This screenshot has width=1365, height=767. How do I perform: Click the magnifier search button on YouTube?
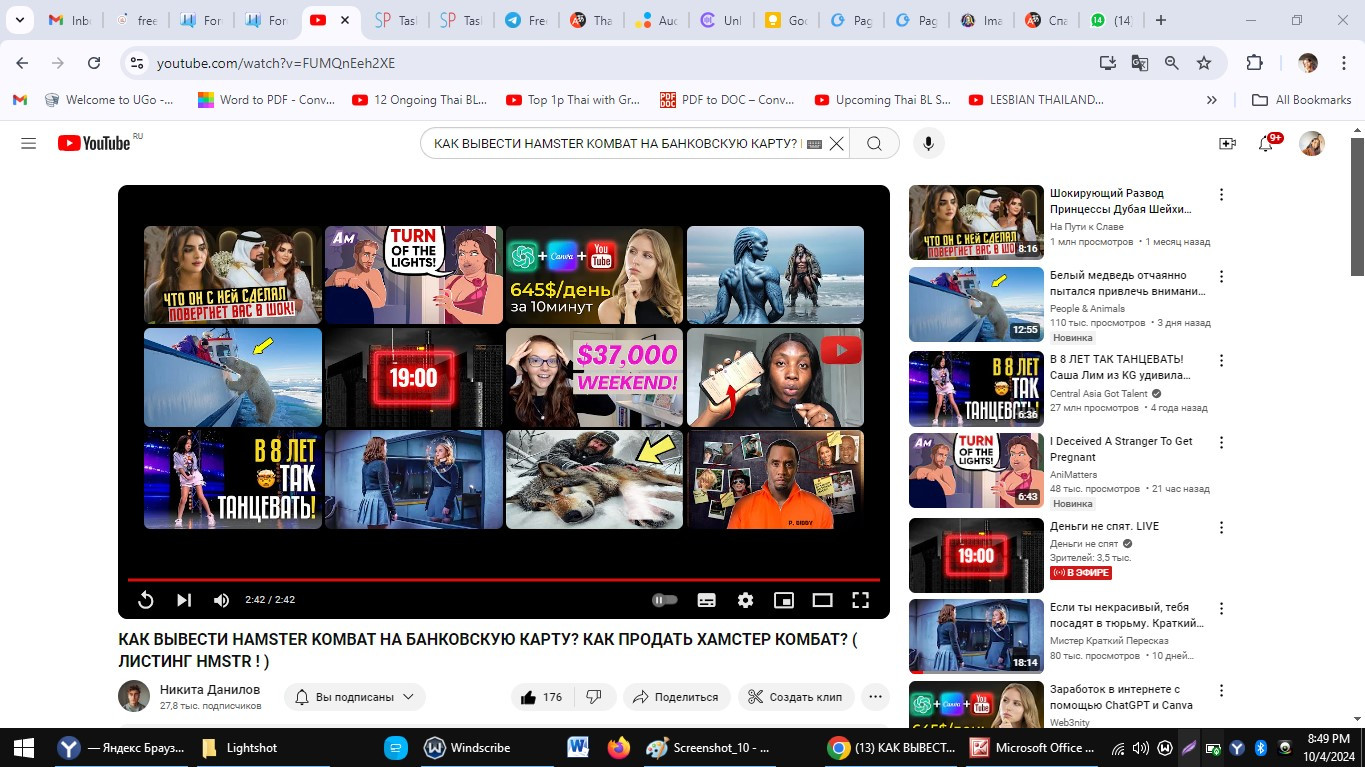(874, 144)
